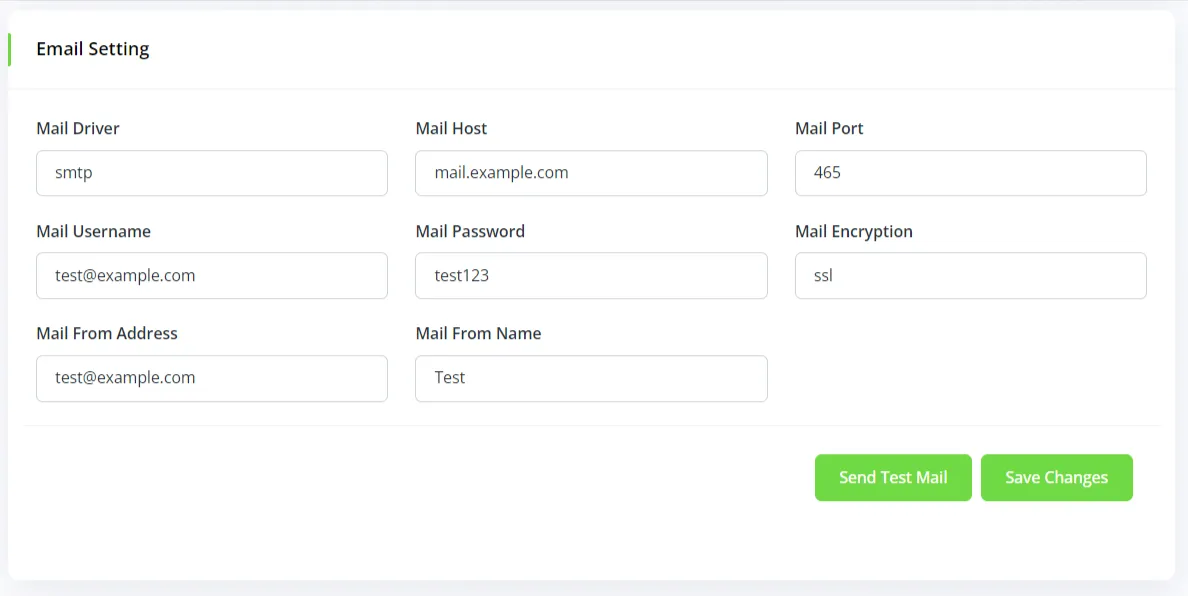Click the Mail Password label

tap(470, 231)
